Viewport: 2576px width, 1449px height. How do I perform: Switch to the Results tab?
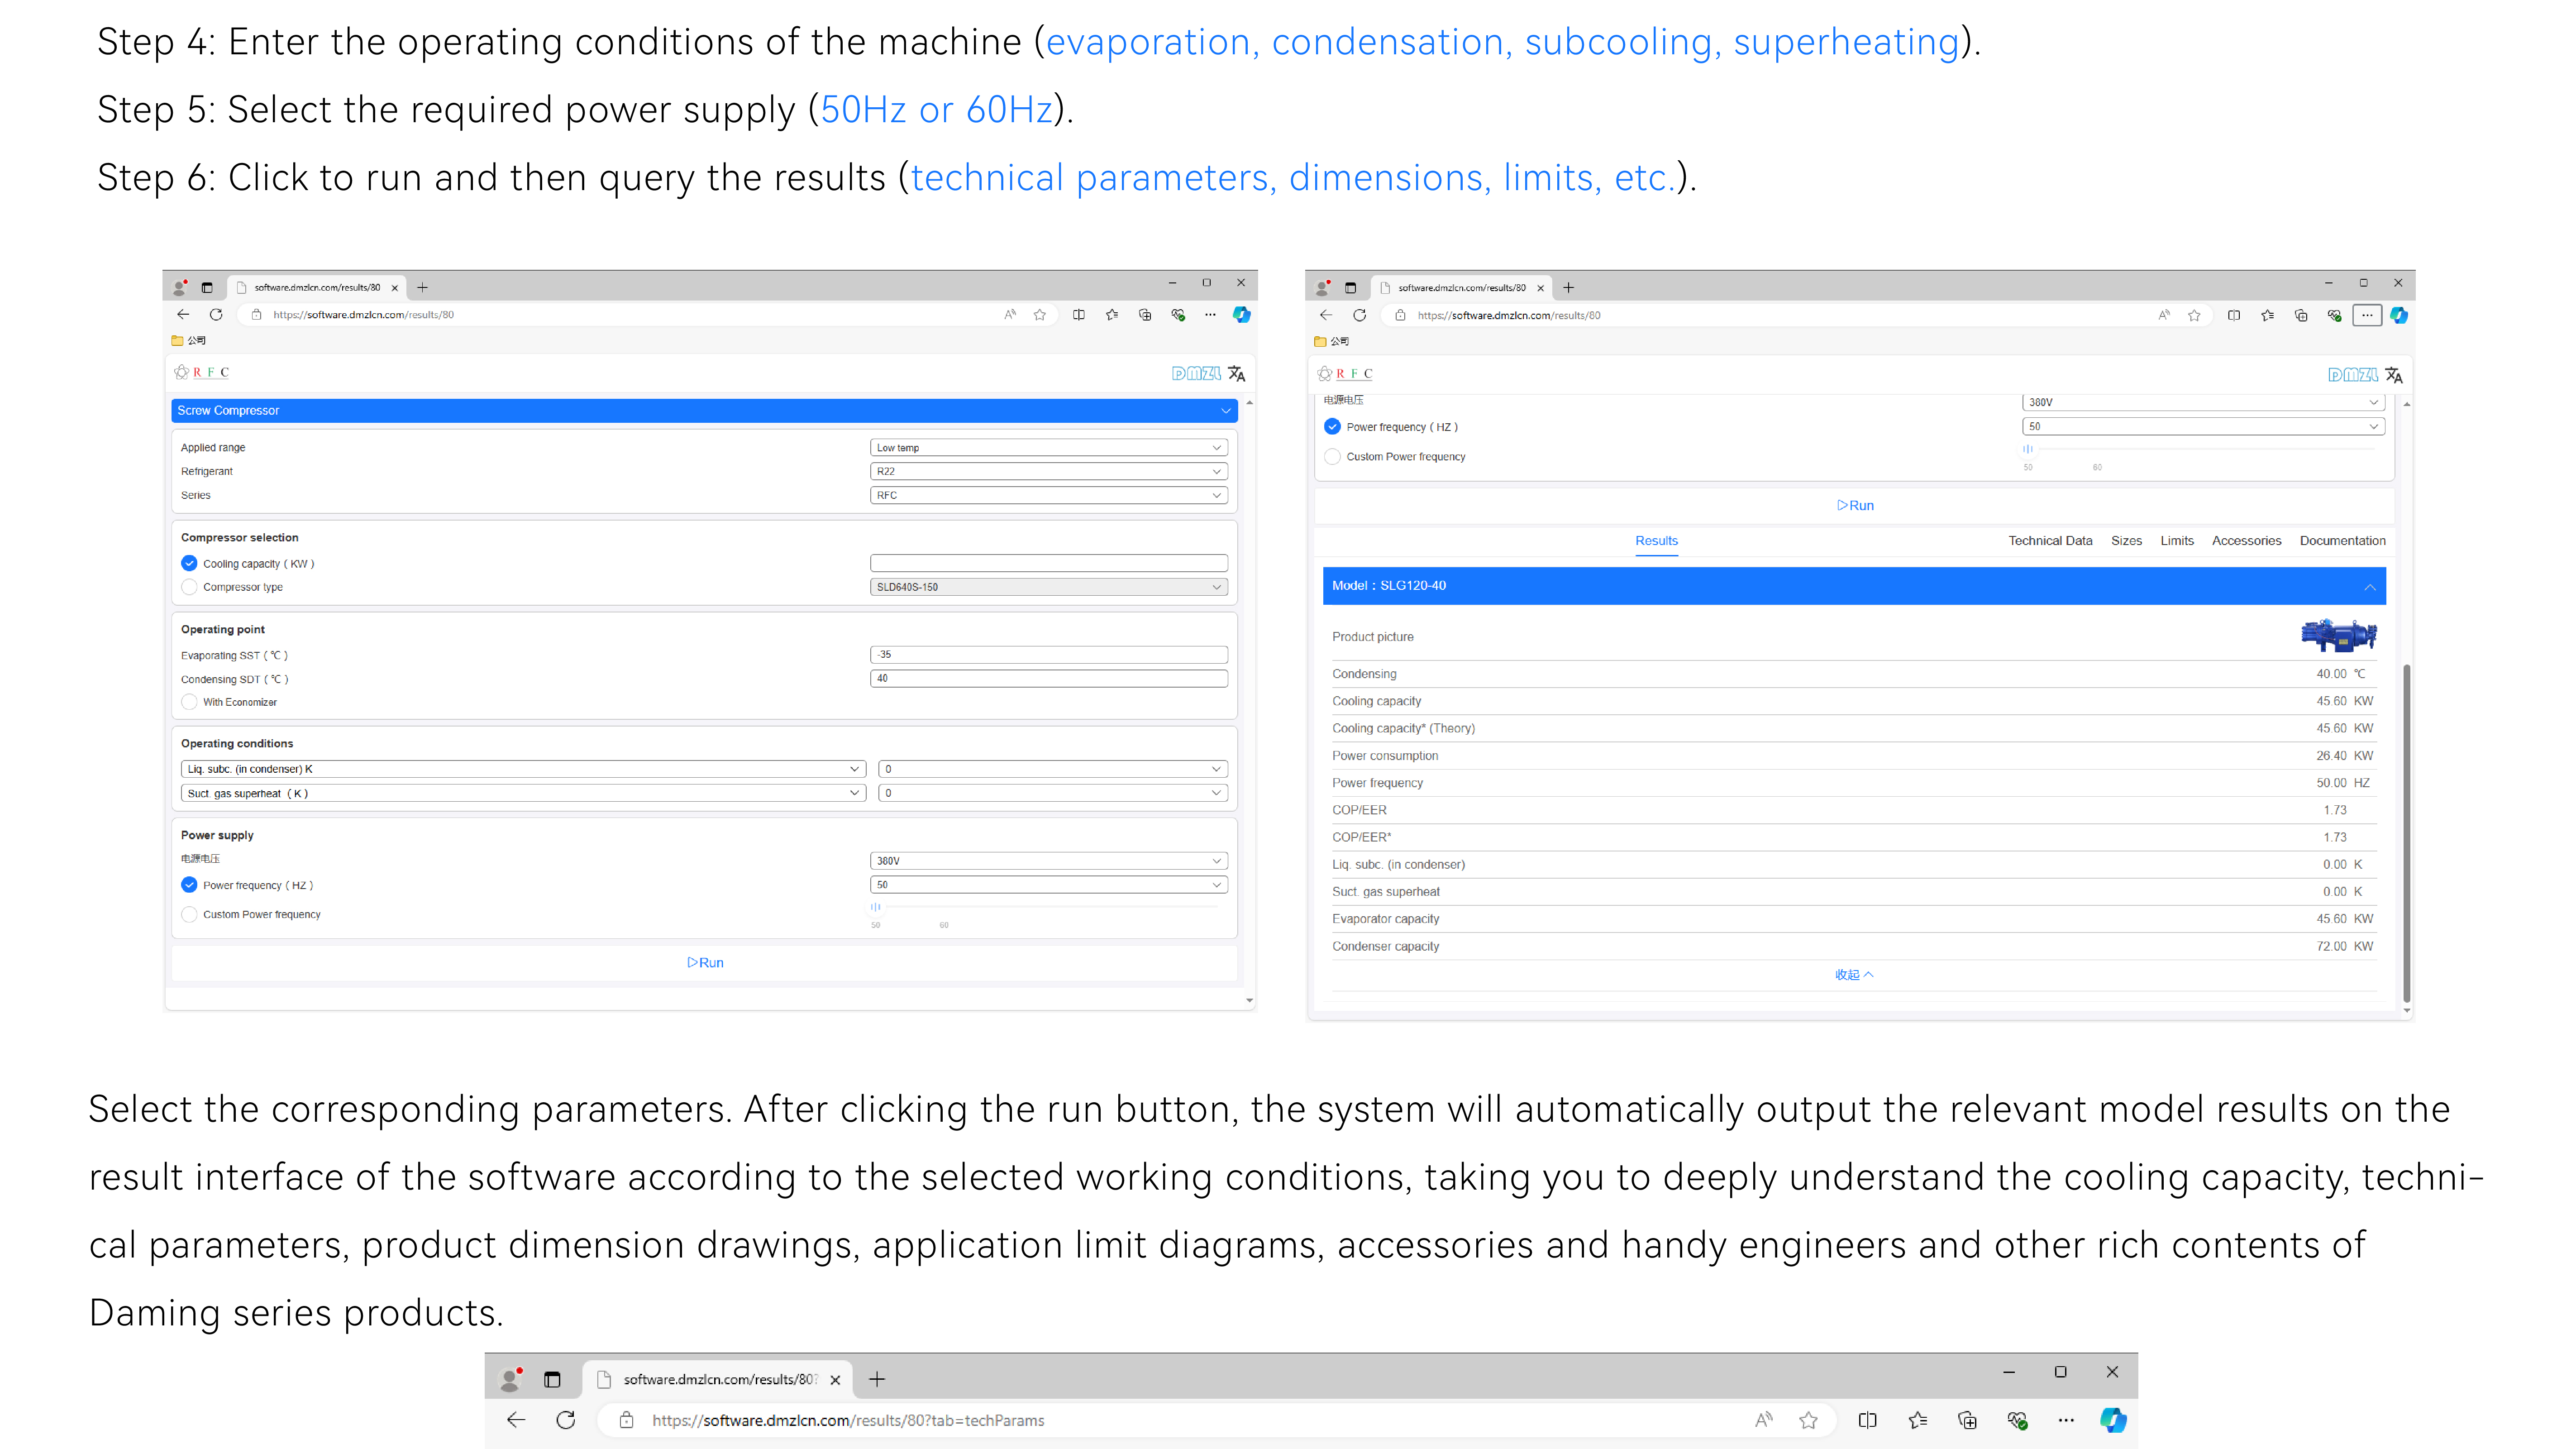coord(1656,541)
